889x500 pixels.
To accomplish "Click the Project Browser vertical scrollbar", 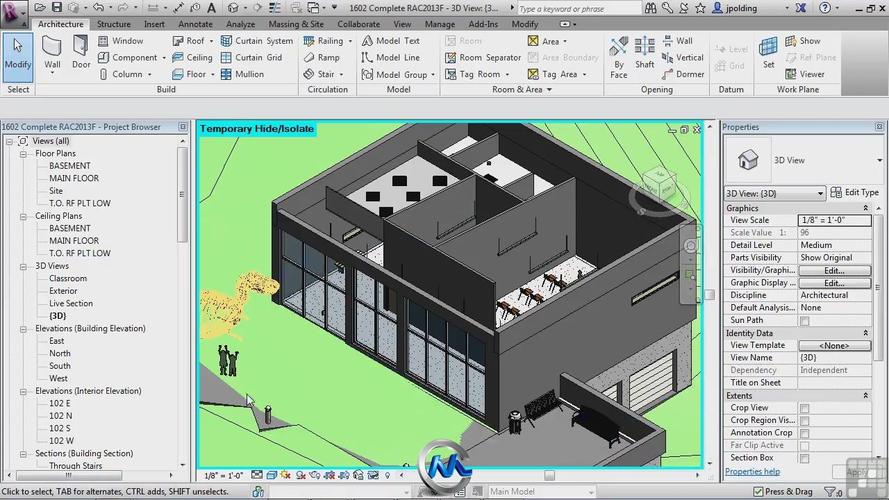I will click(x=183, y=194).
